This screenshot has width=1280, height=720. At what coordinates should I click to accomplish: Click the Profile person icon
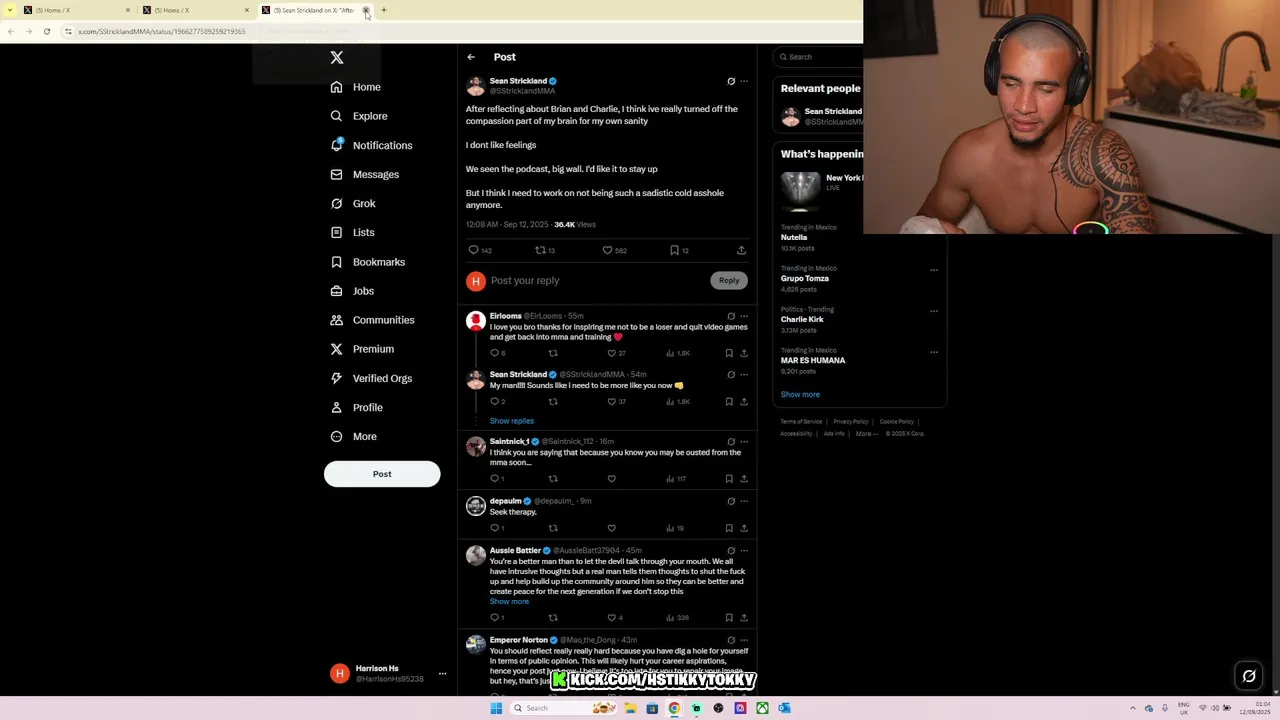click(337, 407)
